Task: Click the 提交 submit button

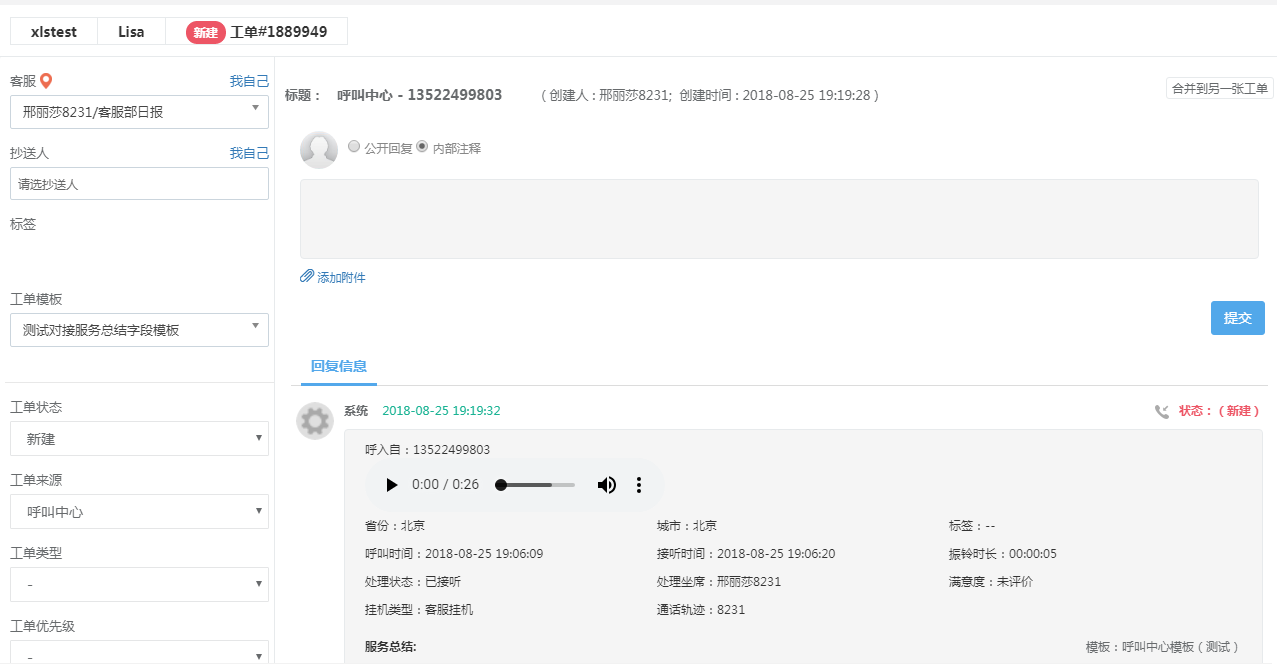Action: (x=1238, y=318)
